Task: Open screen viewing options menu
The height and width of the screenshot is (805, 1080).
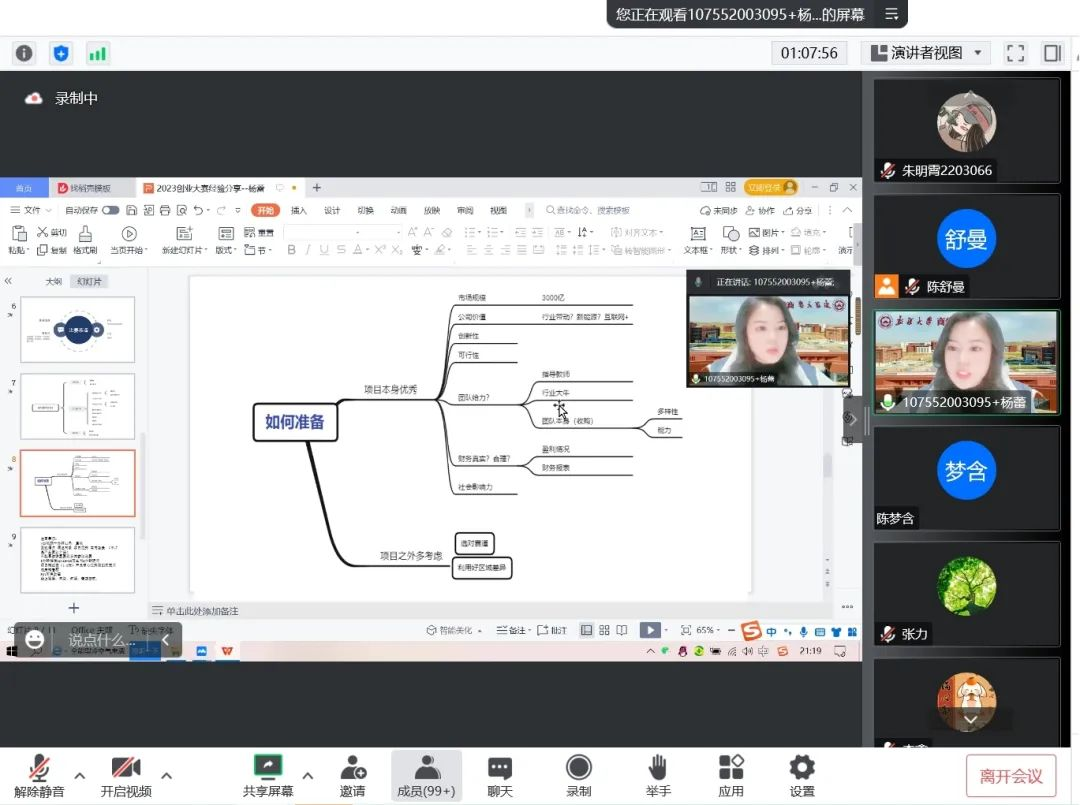Action: coord(891,14)
